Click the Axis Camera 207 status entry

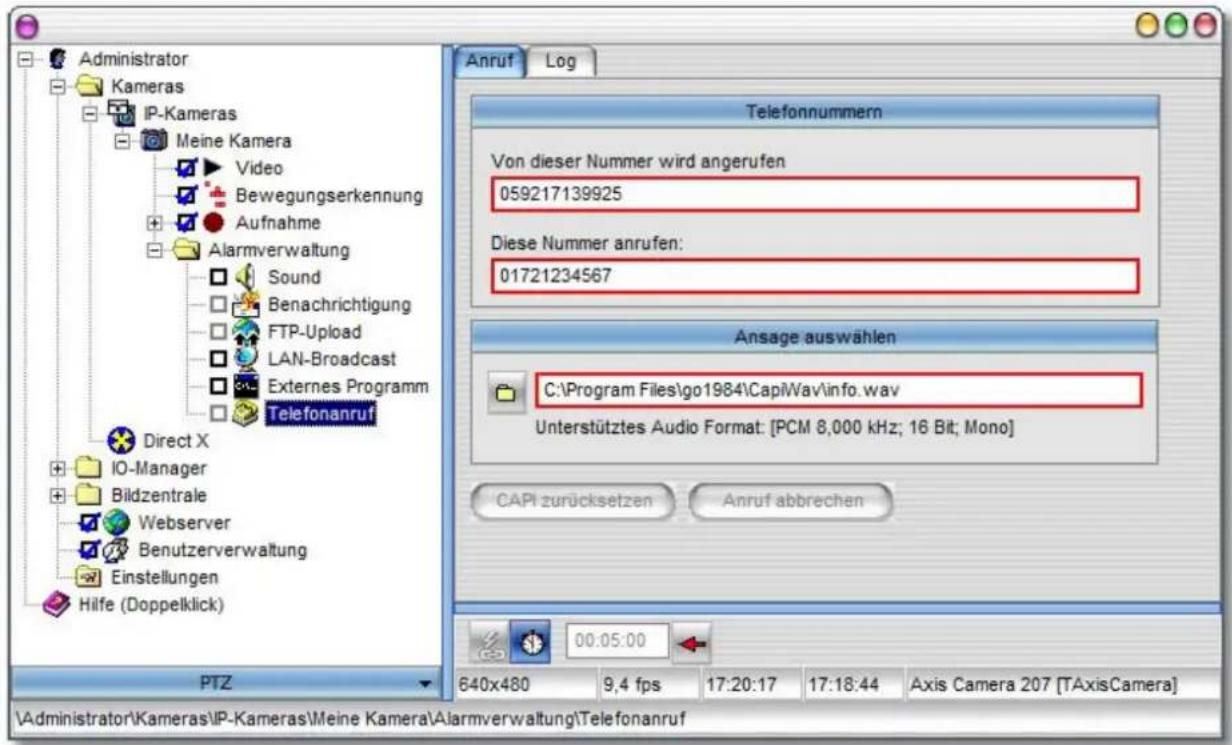pyautogui.click(x=1062, y=687)
